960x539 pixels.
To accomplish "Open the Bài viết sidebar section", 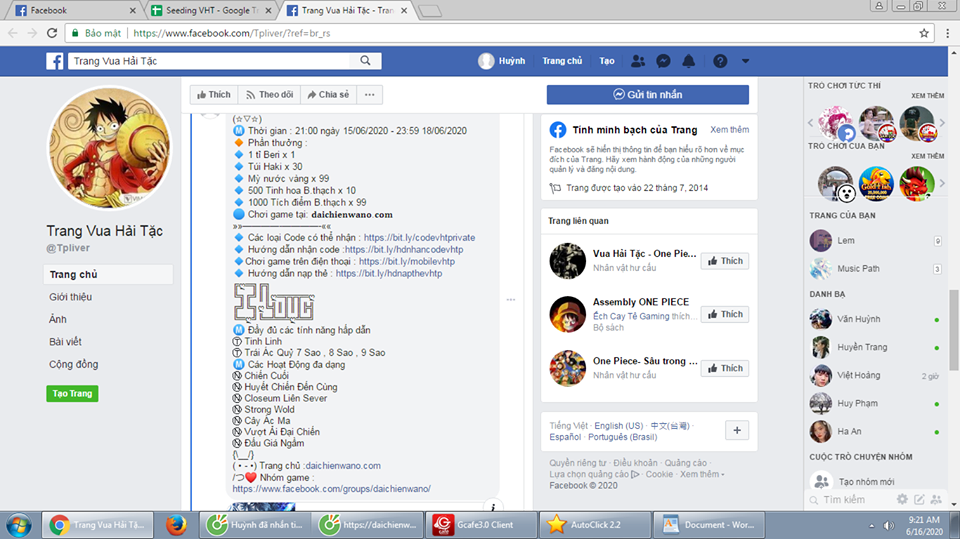I will click(x=65, y=342).
